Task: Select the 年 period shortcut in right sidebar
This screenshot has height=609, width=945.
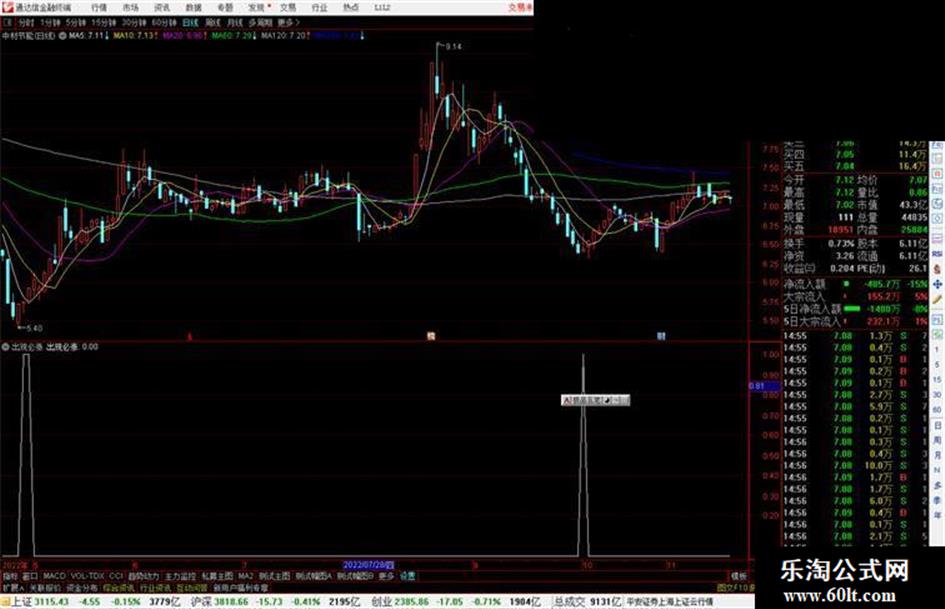Action: [937, 516]
